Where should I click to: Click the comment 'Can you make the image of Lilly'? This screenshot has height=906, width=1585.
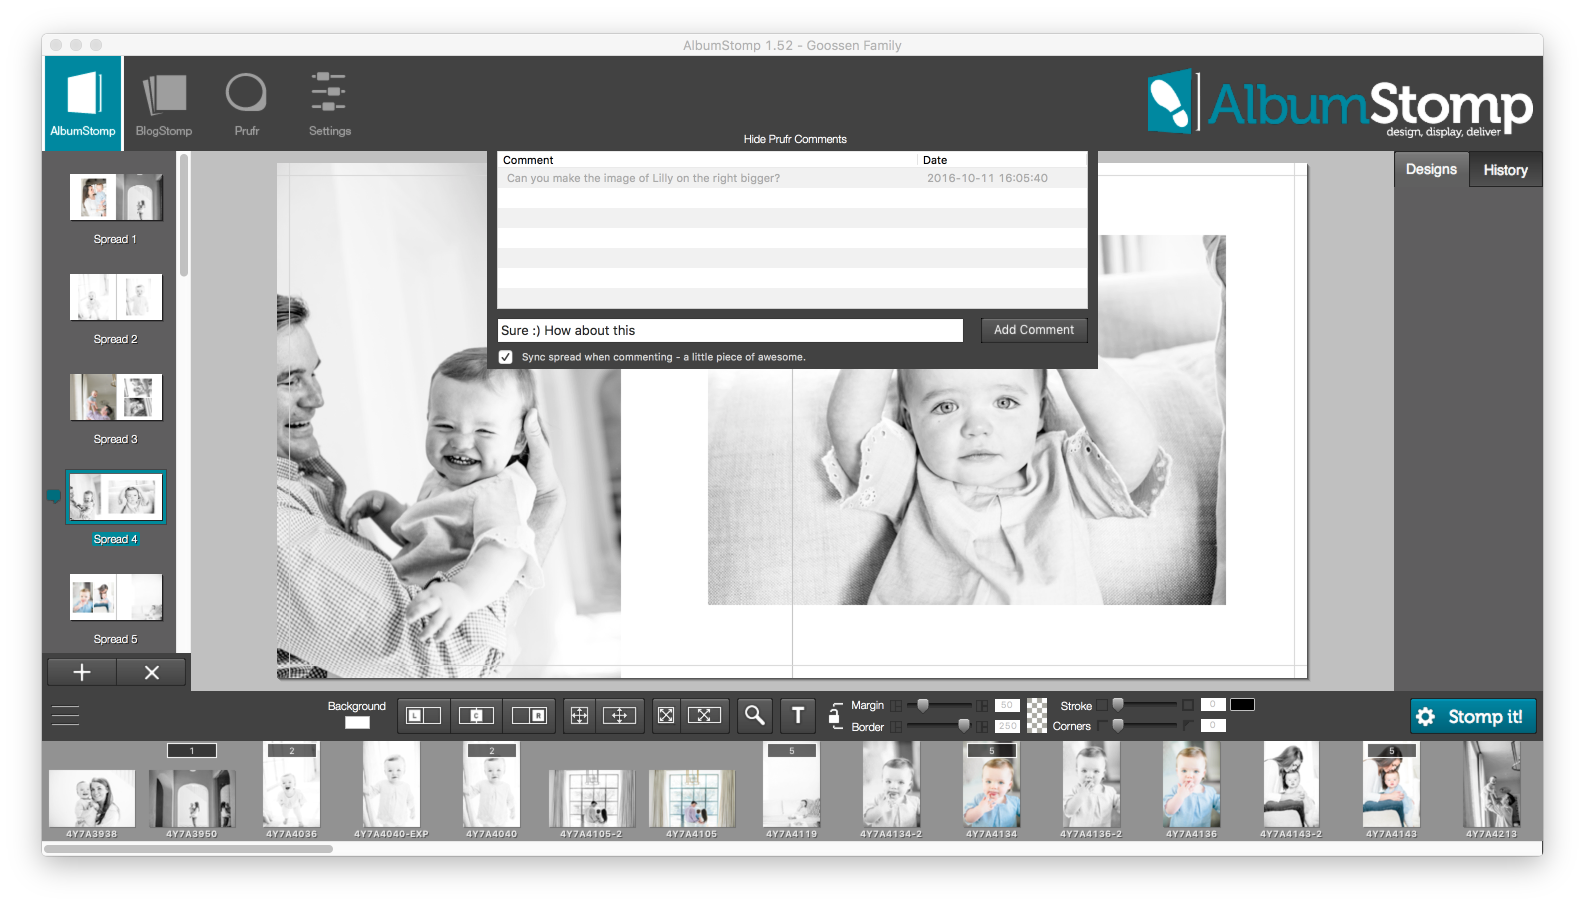click(x=643, y=178)
